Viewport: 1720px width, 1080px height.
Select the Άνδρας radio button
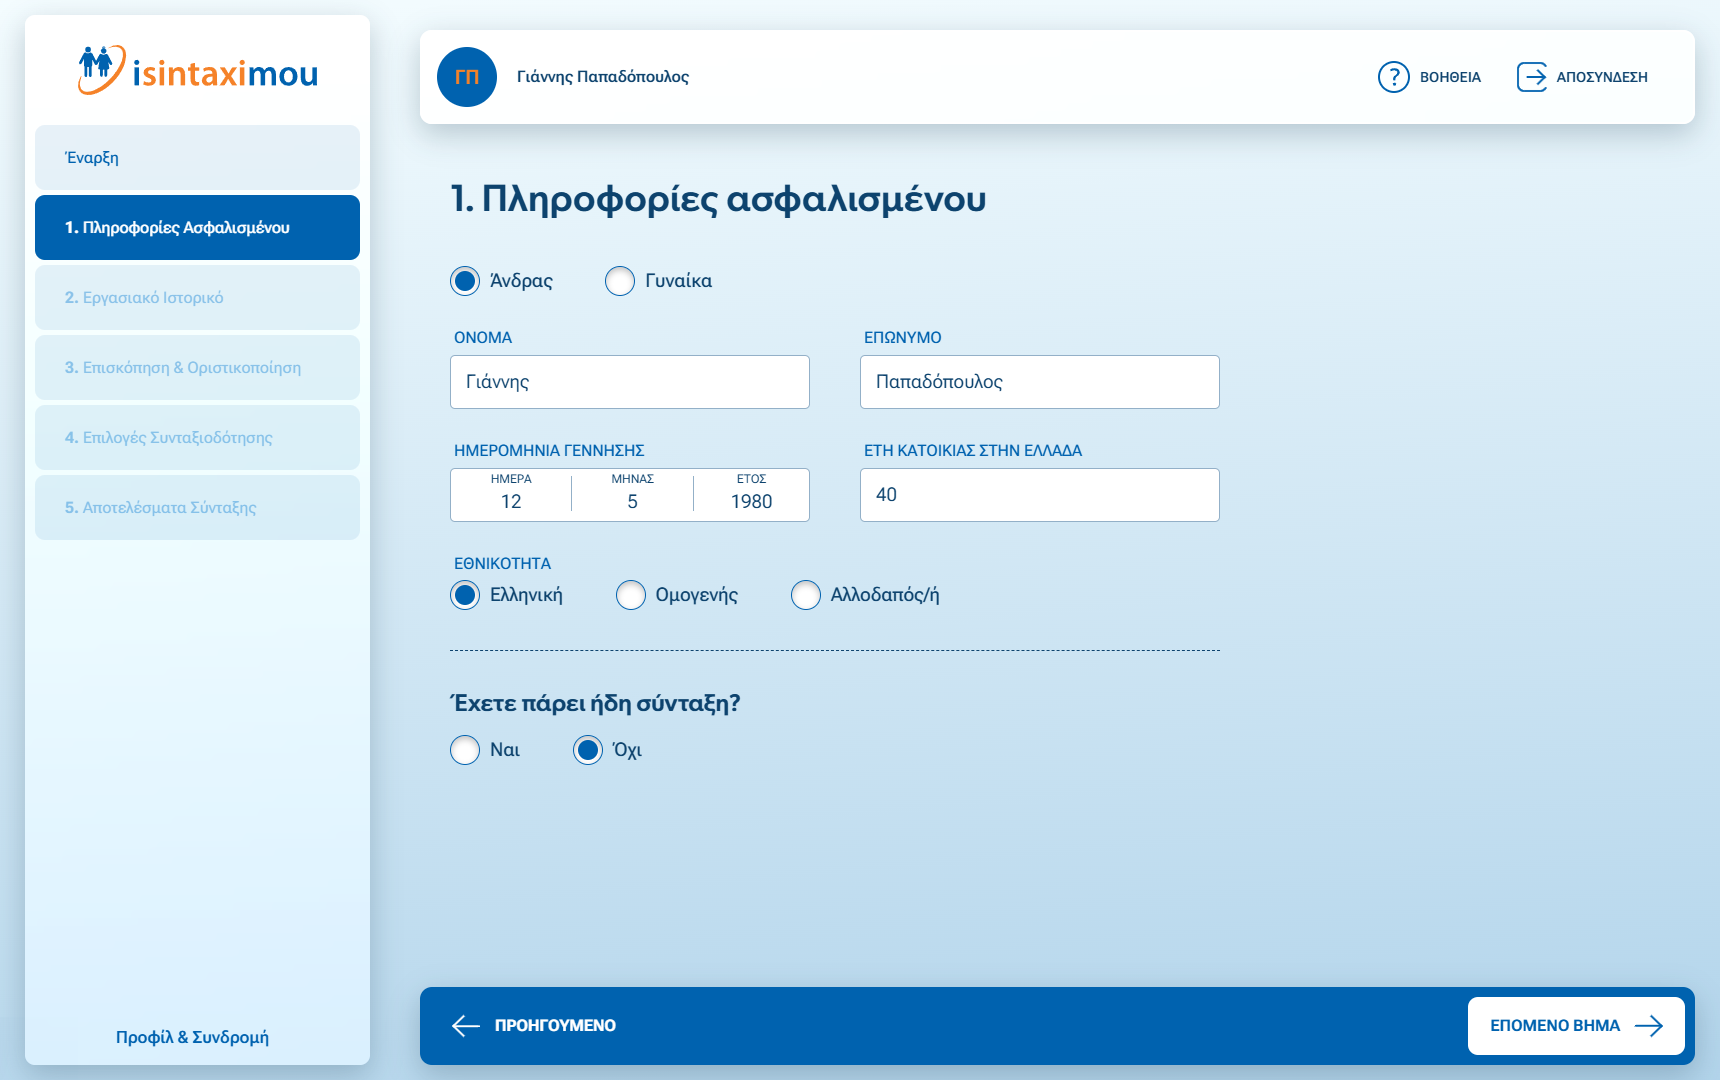465,281
